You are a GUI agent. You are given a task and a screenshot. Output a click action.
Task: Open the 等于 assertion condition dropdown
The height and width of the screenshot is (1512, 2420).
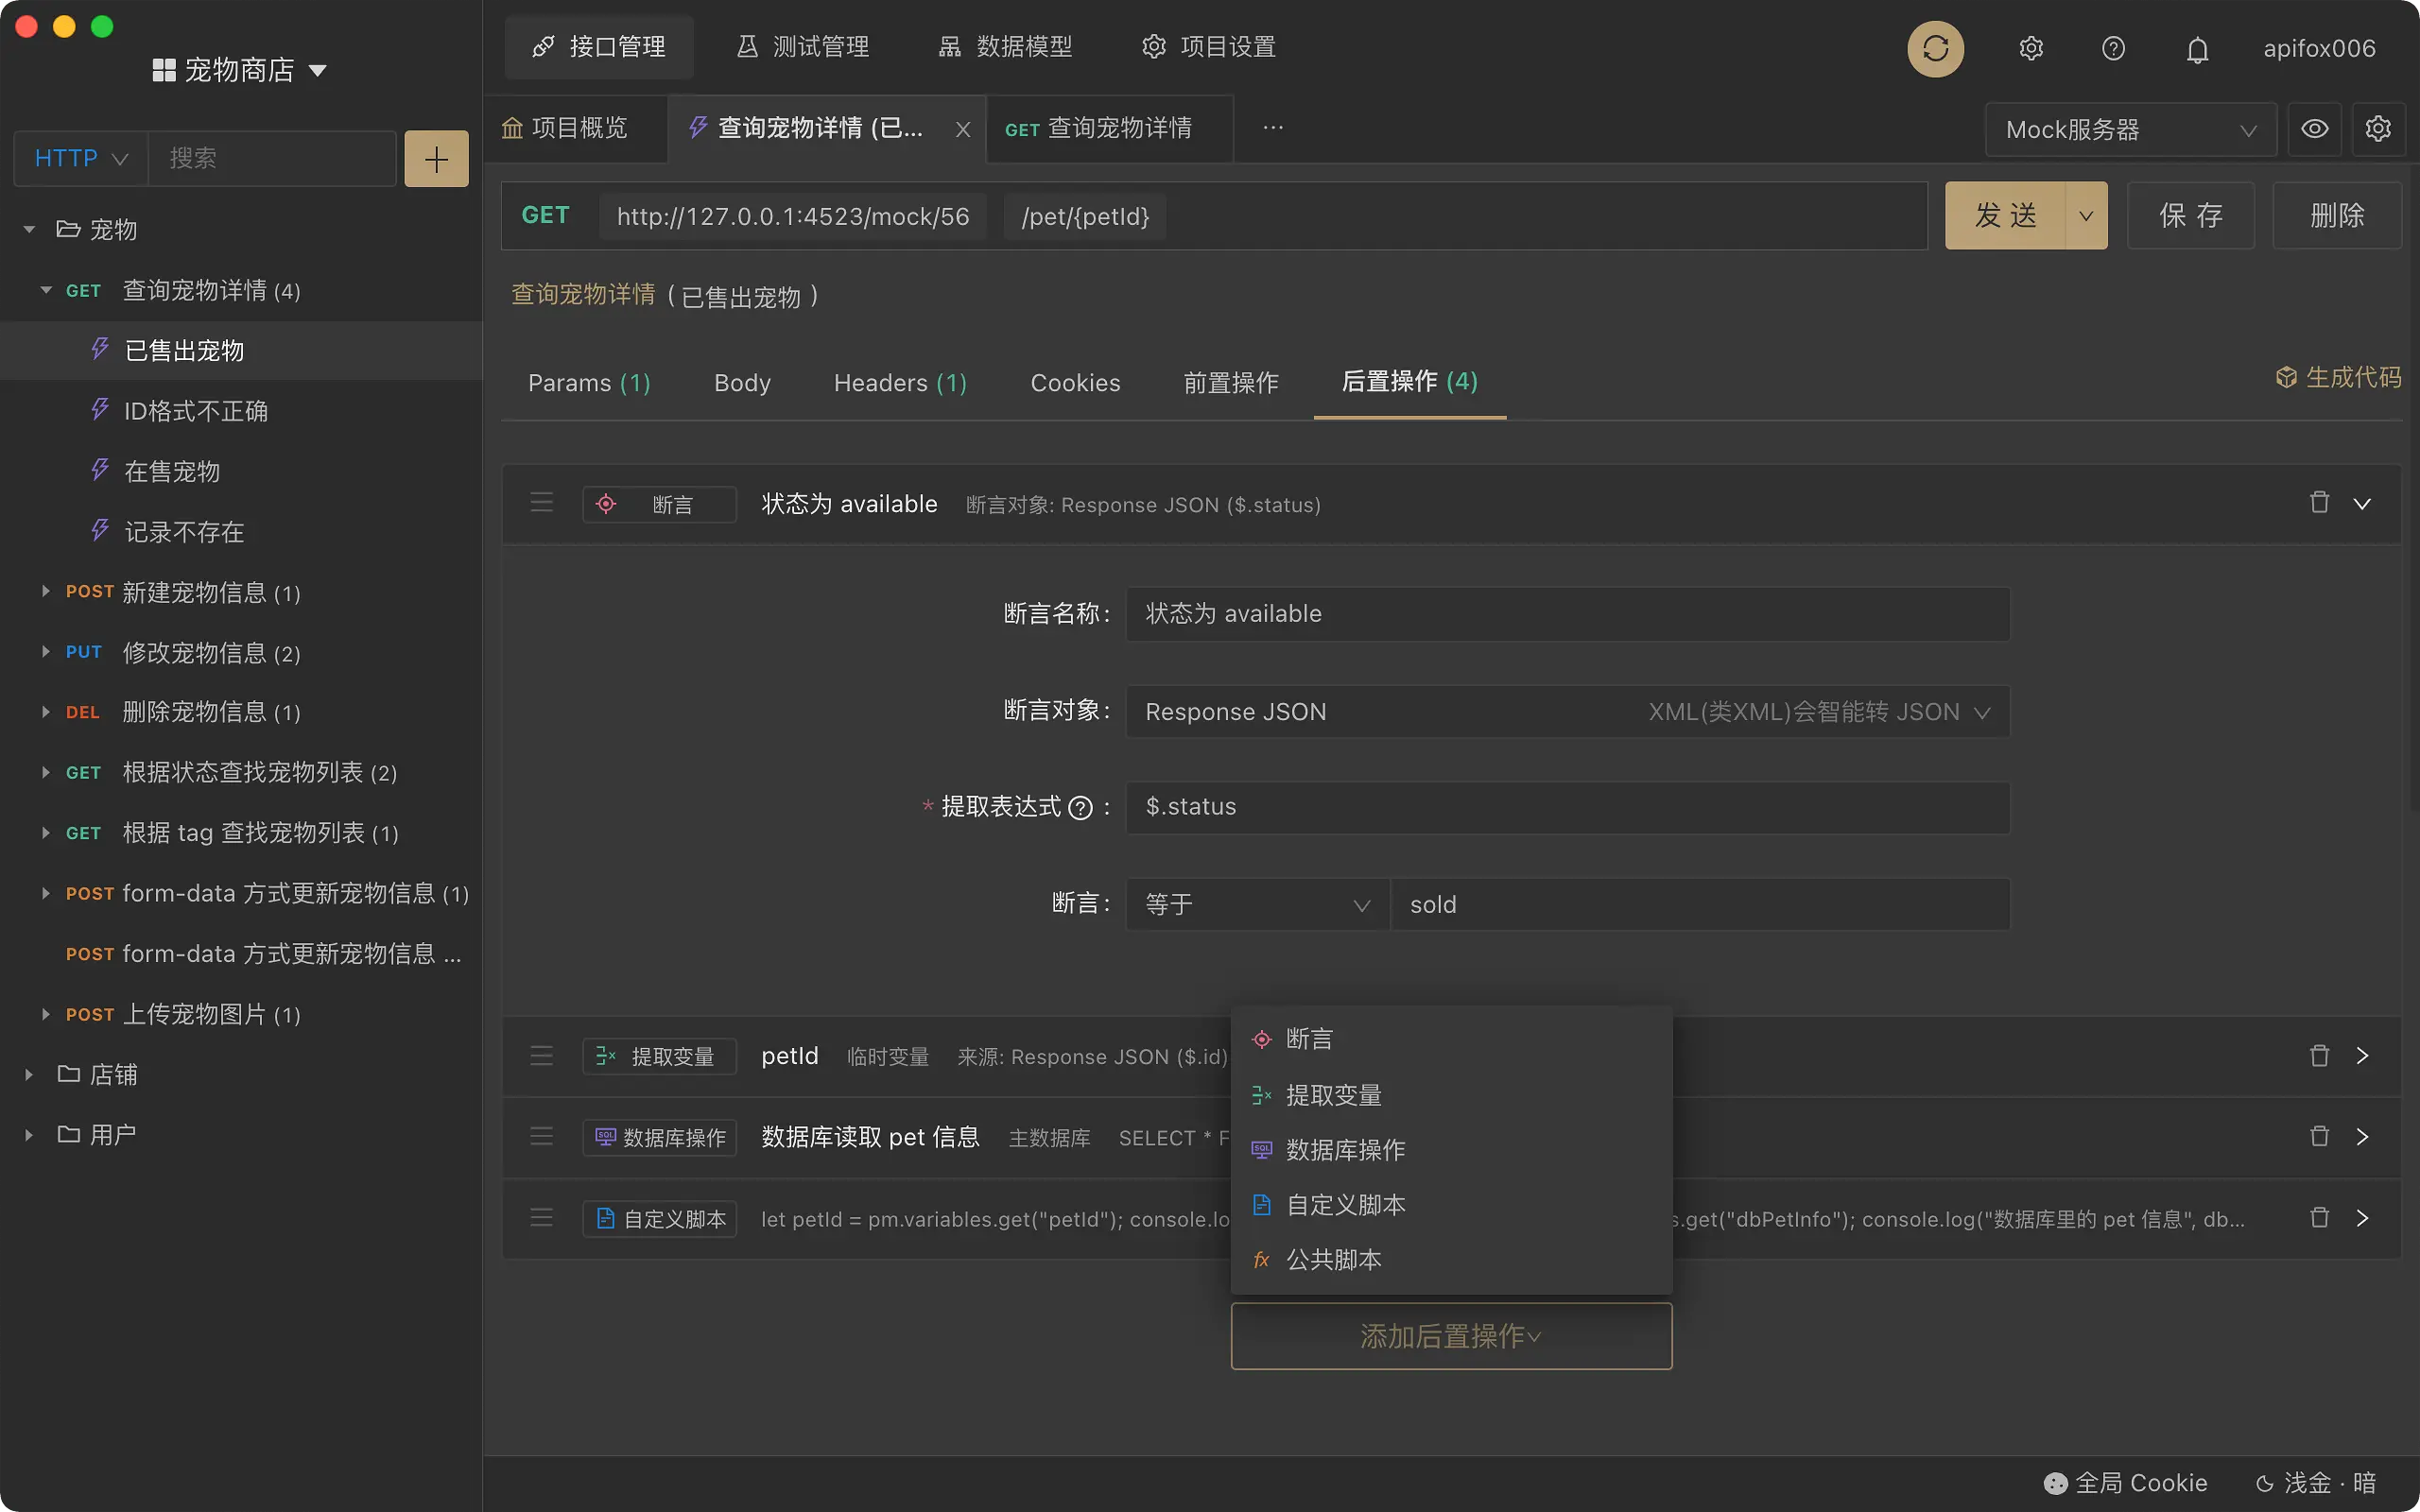pyautogui.click(x=1255, y=903)
